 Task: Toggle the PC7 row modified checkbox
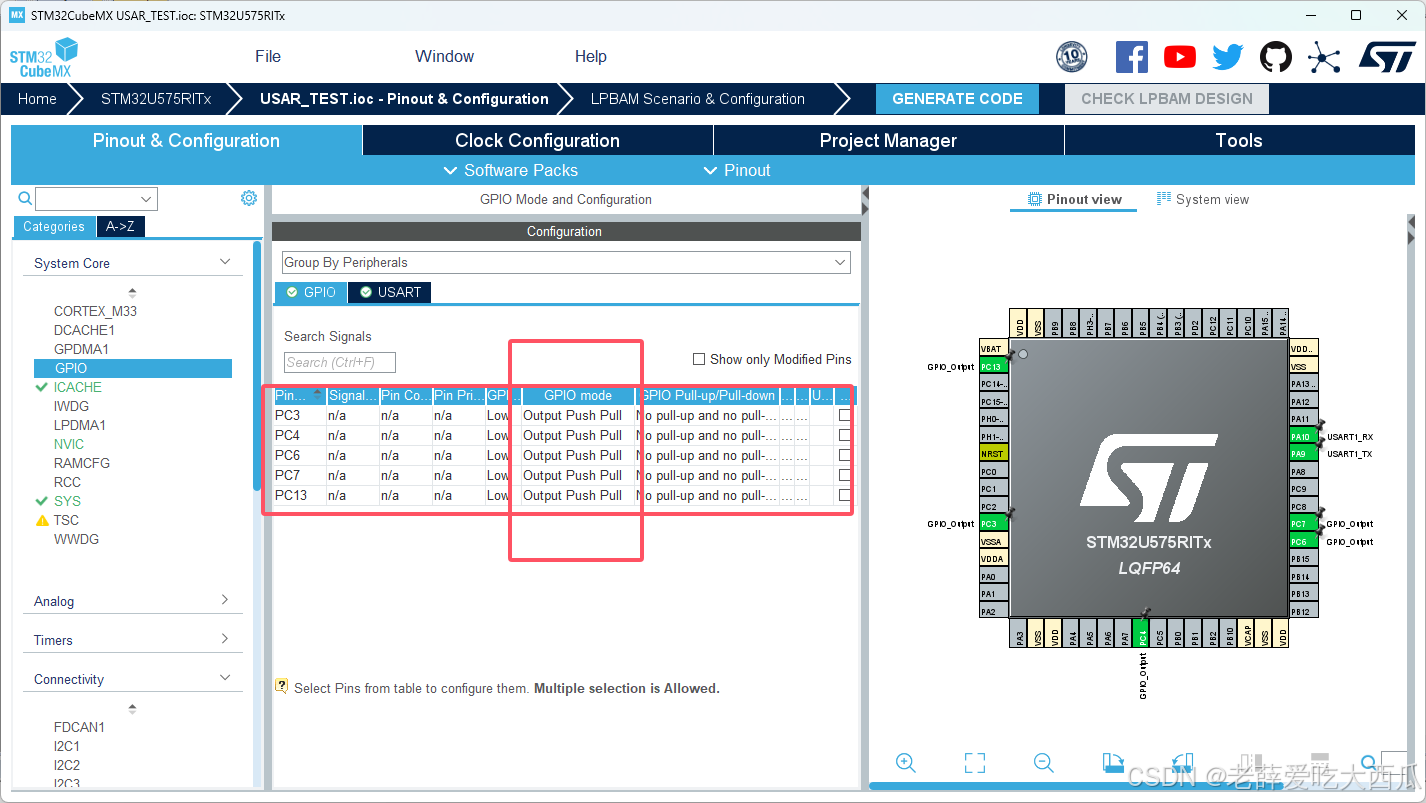845,475
